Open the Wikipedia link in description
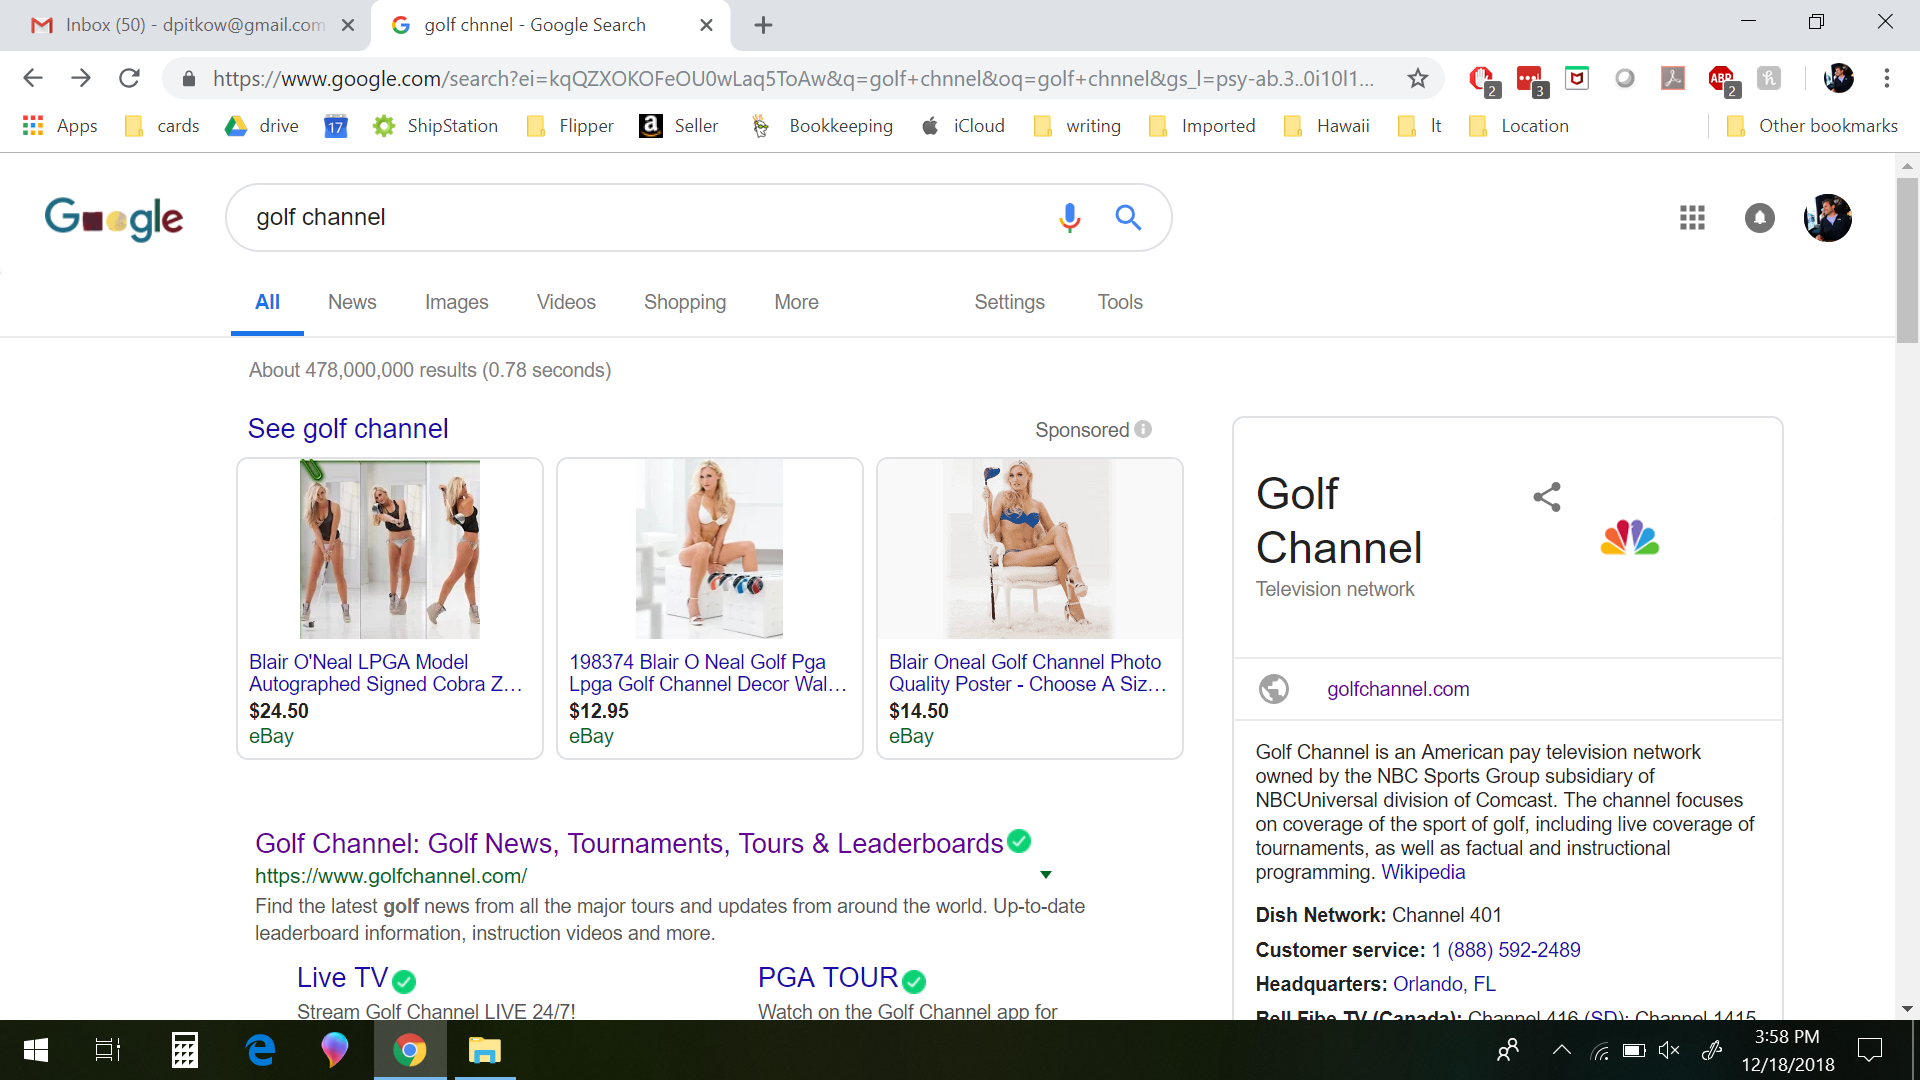 [1422, 872]
